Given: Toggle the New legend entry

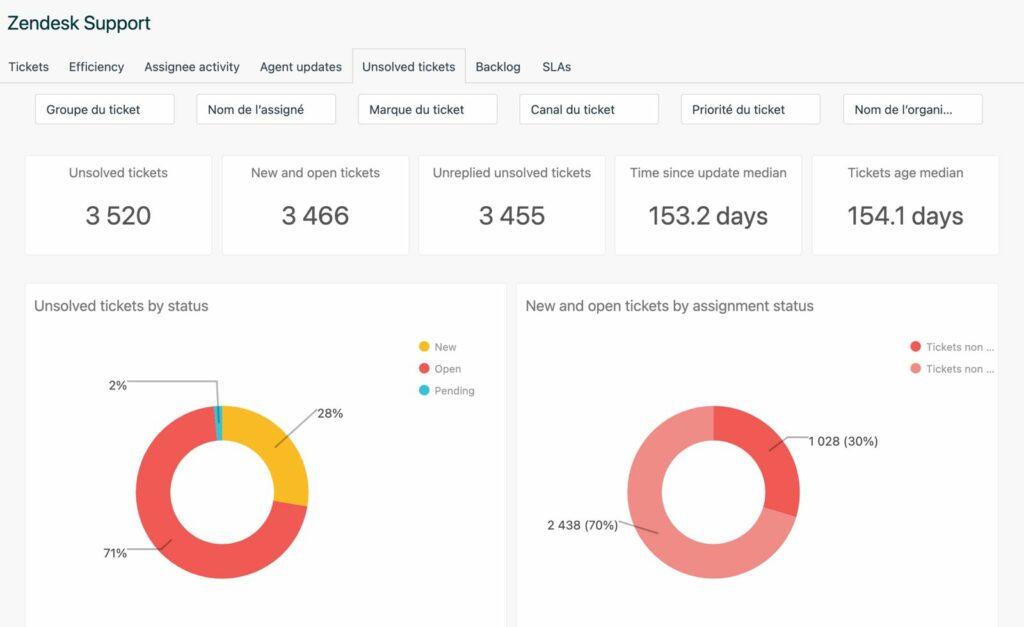Looking at the screenshot, I should [438, 347].
